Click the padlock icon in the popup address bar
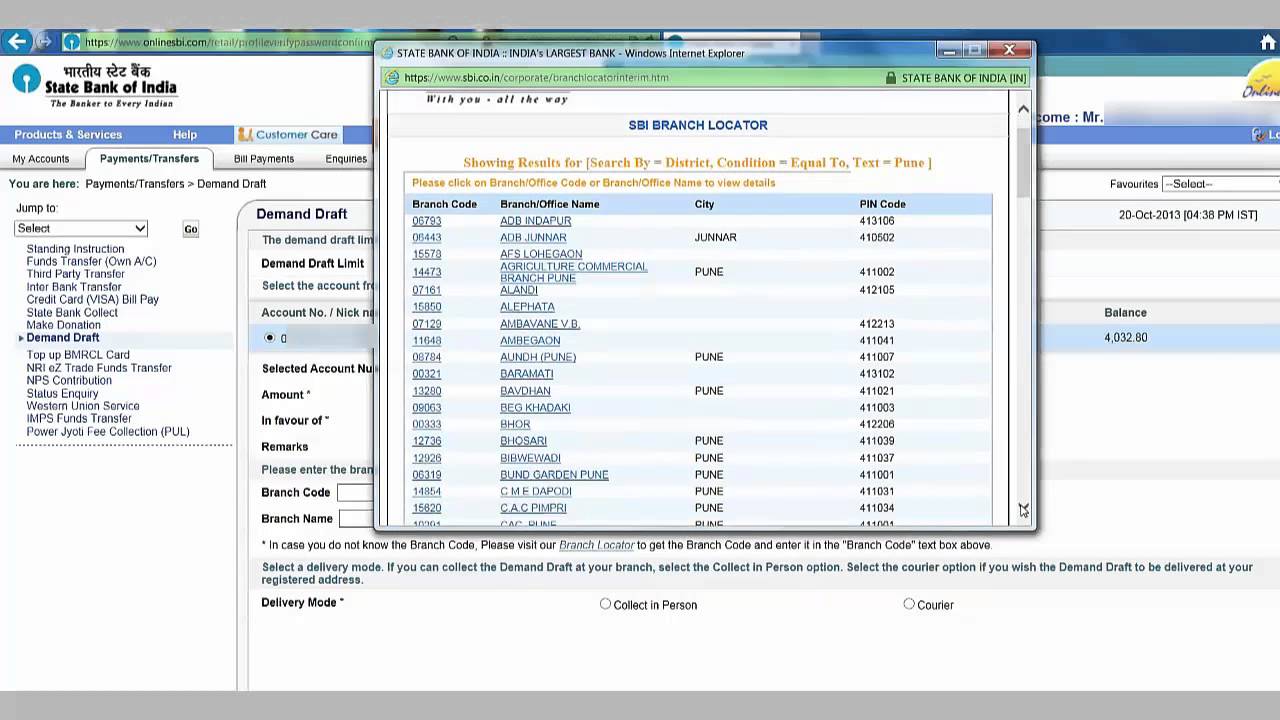Screen dimensions: 1280x720 click(x=891, y=77)
